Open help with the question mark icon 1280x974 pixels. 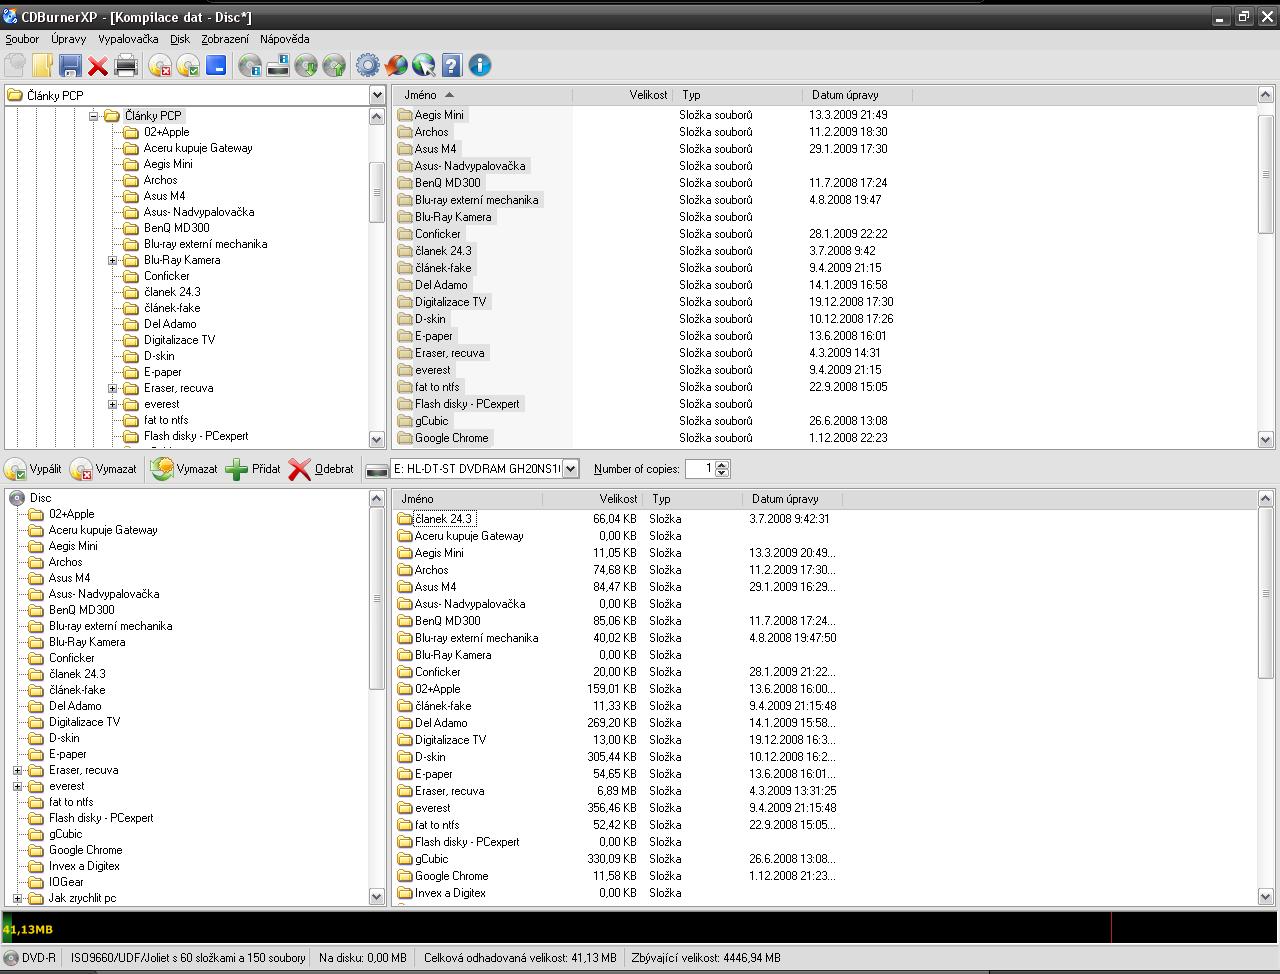[452, 66]
